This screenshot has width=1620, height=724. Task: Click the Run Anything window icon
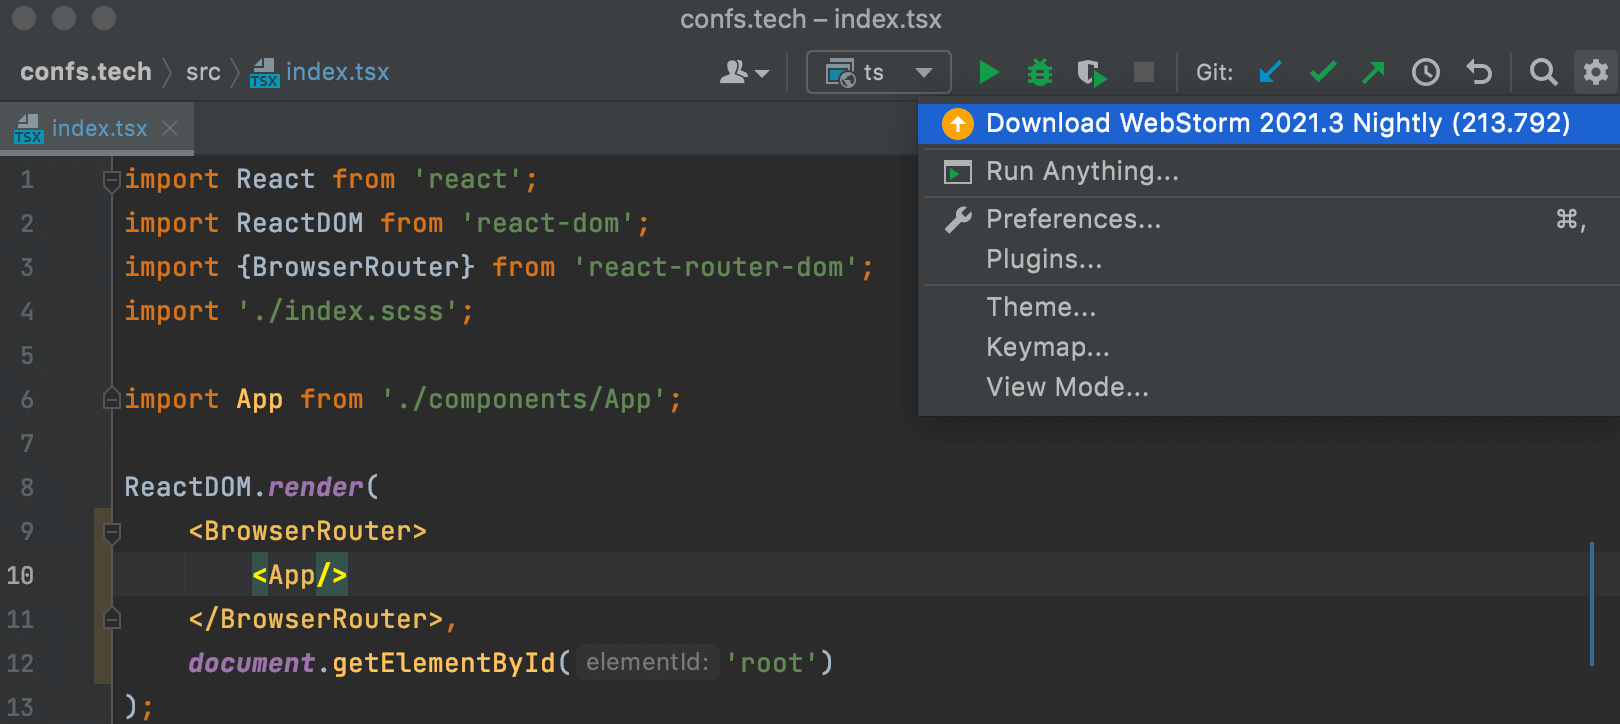[958, 173]
